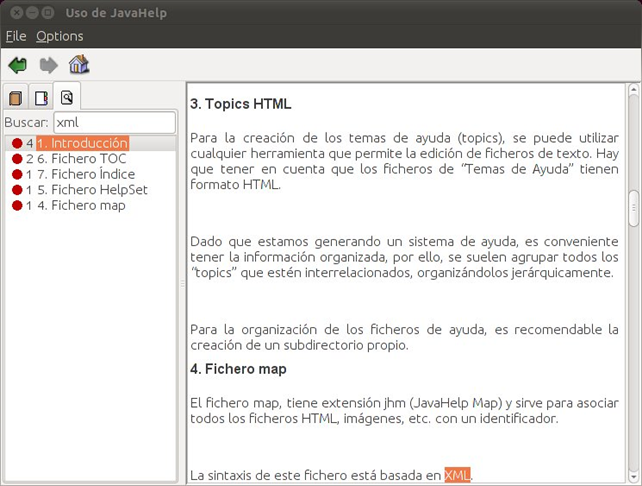Select the Search tab with magnifier
Image resolution: width=642 pixels, height=486 pixels.
67,97
